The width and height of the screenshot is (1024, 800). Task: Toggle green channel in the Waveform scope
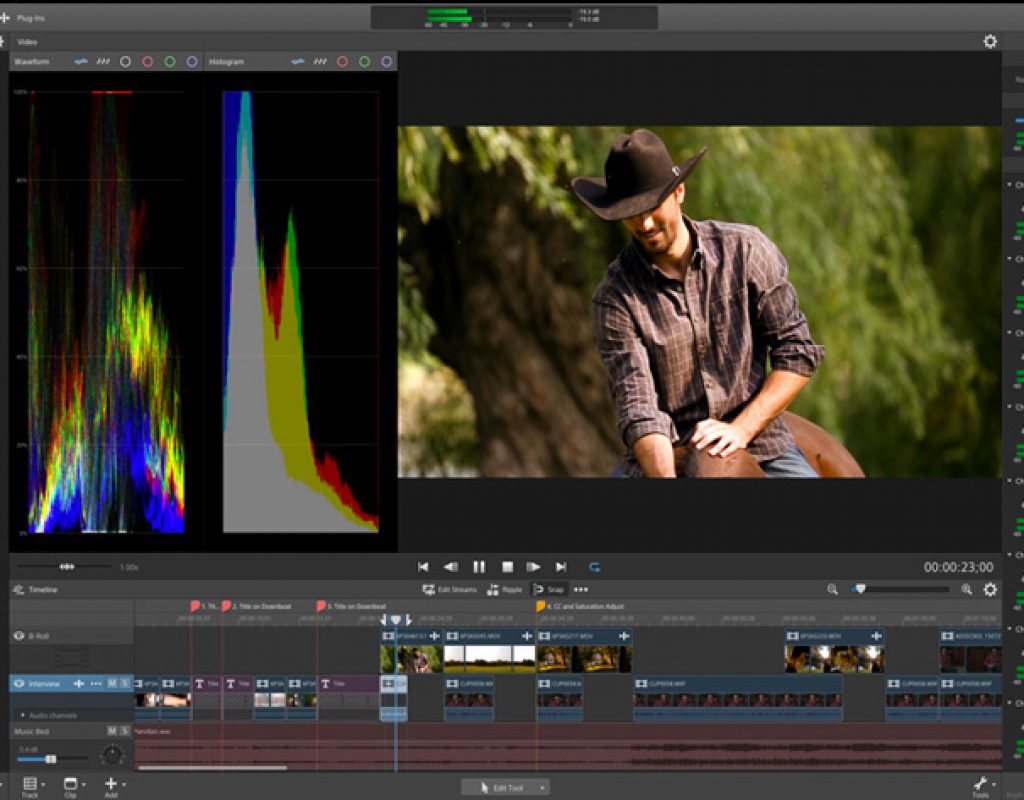(x=170, y=61)
